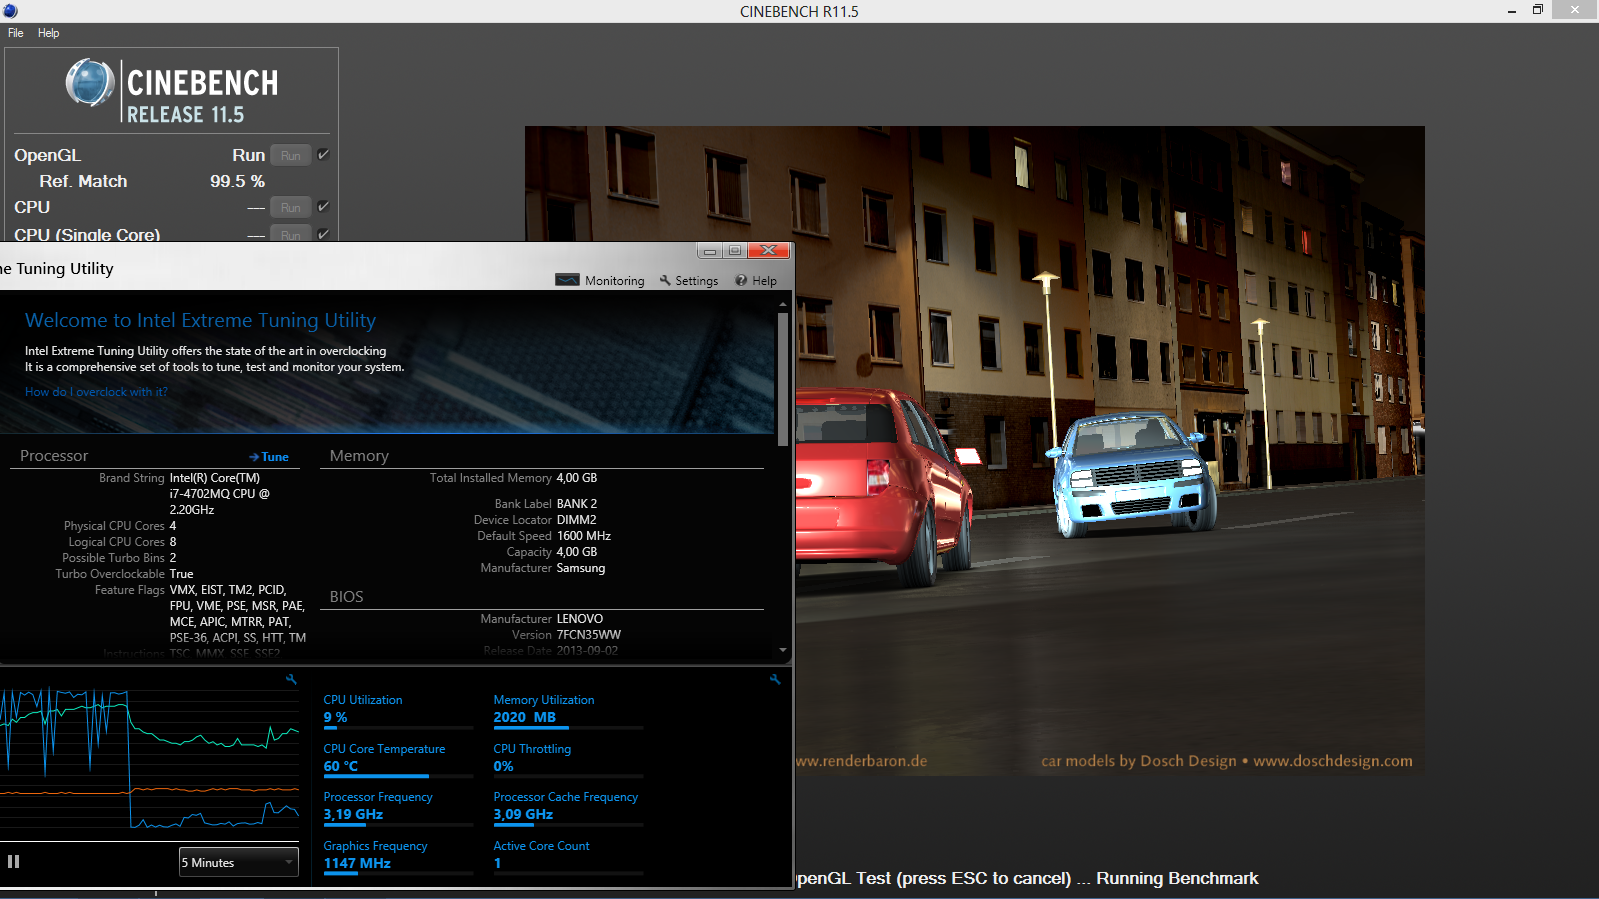
Task: Select the Active Core Count monitor
Action: point(568,855)
